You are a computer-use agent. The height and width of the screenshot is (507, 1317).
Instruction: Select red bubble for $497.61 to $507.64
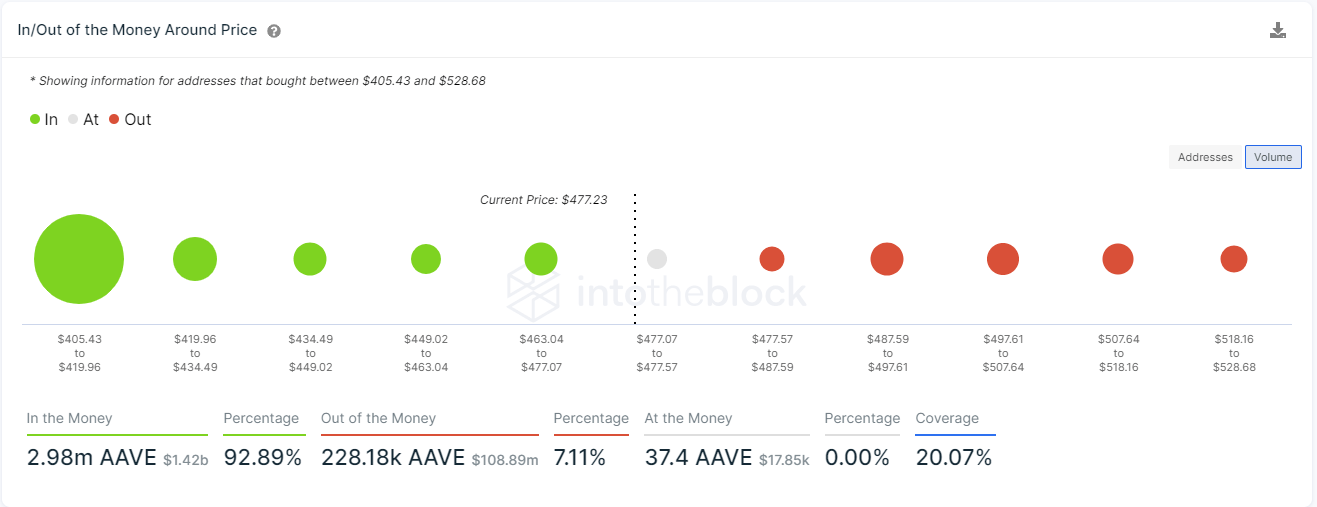tap(1003, 259)
